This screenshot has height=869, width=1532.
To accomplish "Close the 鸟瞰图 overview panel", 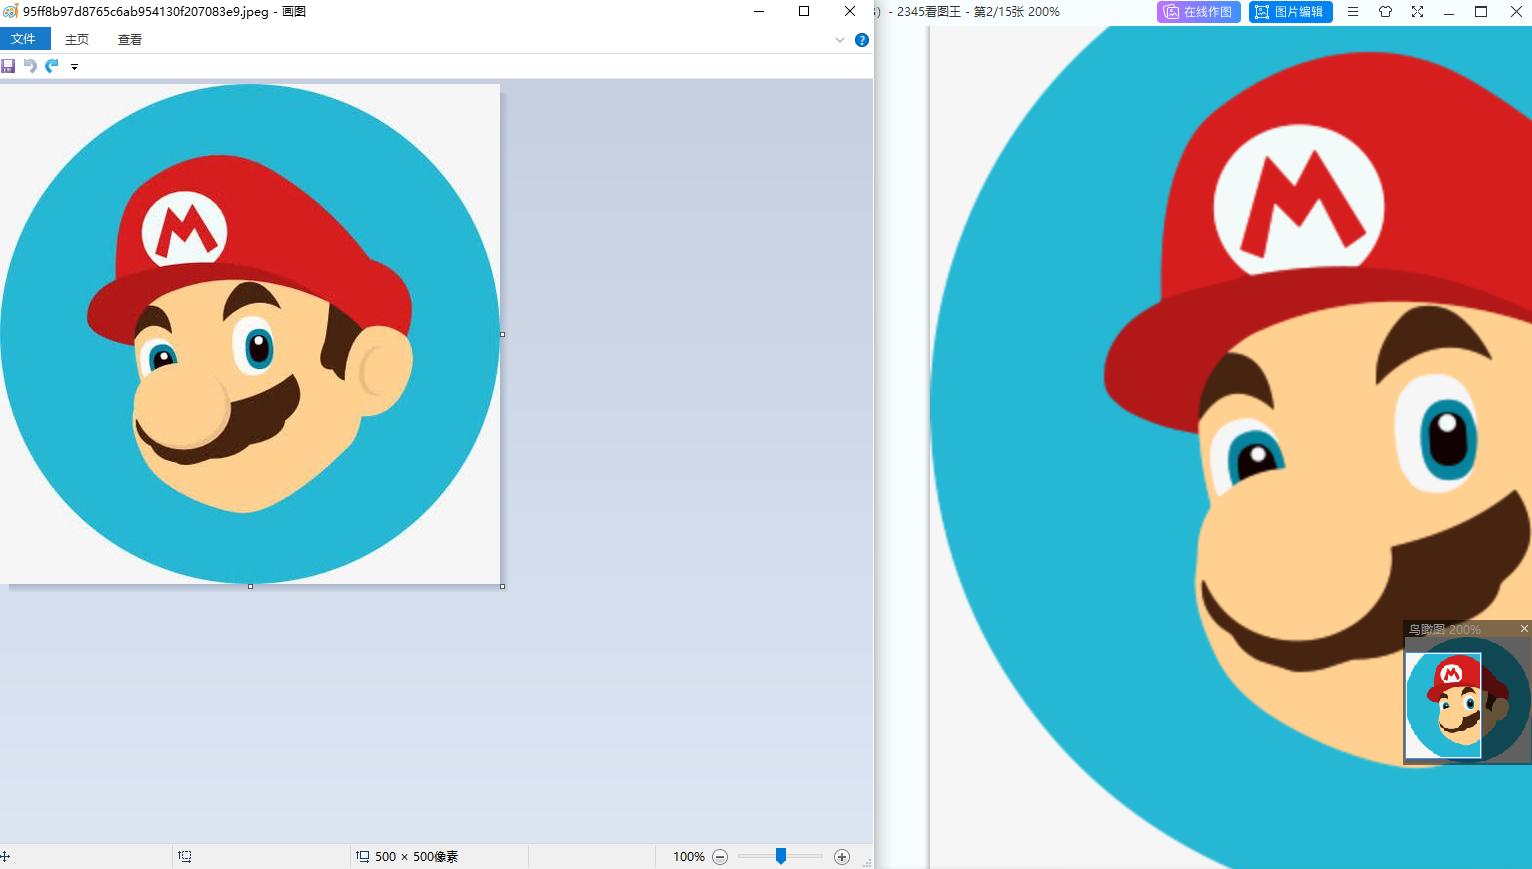I will (x=1524, y=629).
